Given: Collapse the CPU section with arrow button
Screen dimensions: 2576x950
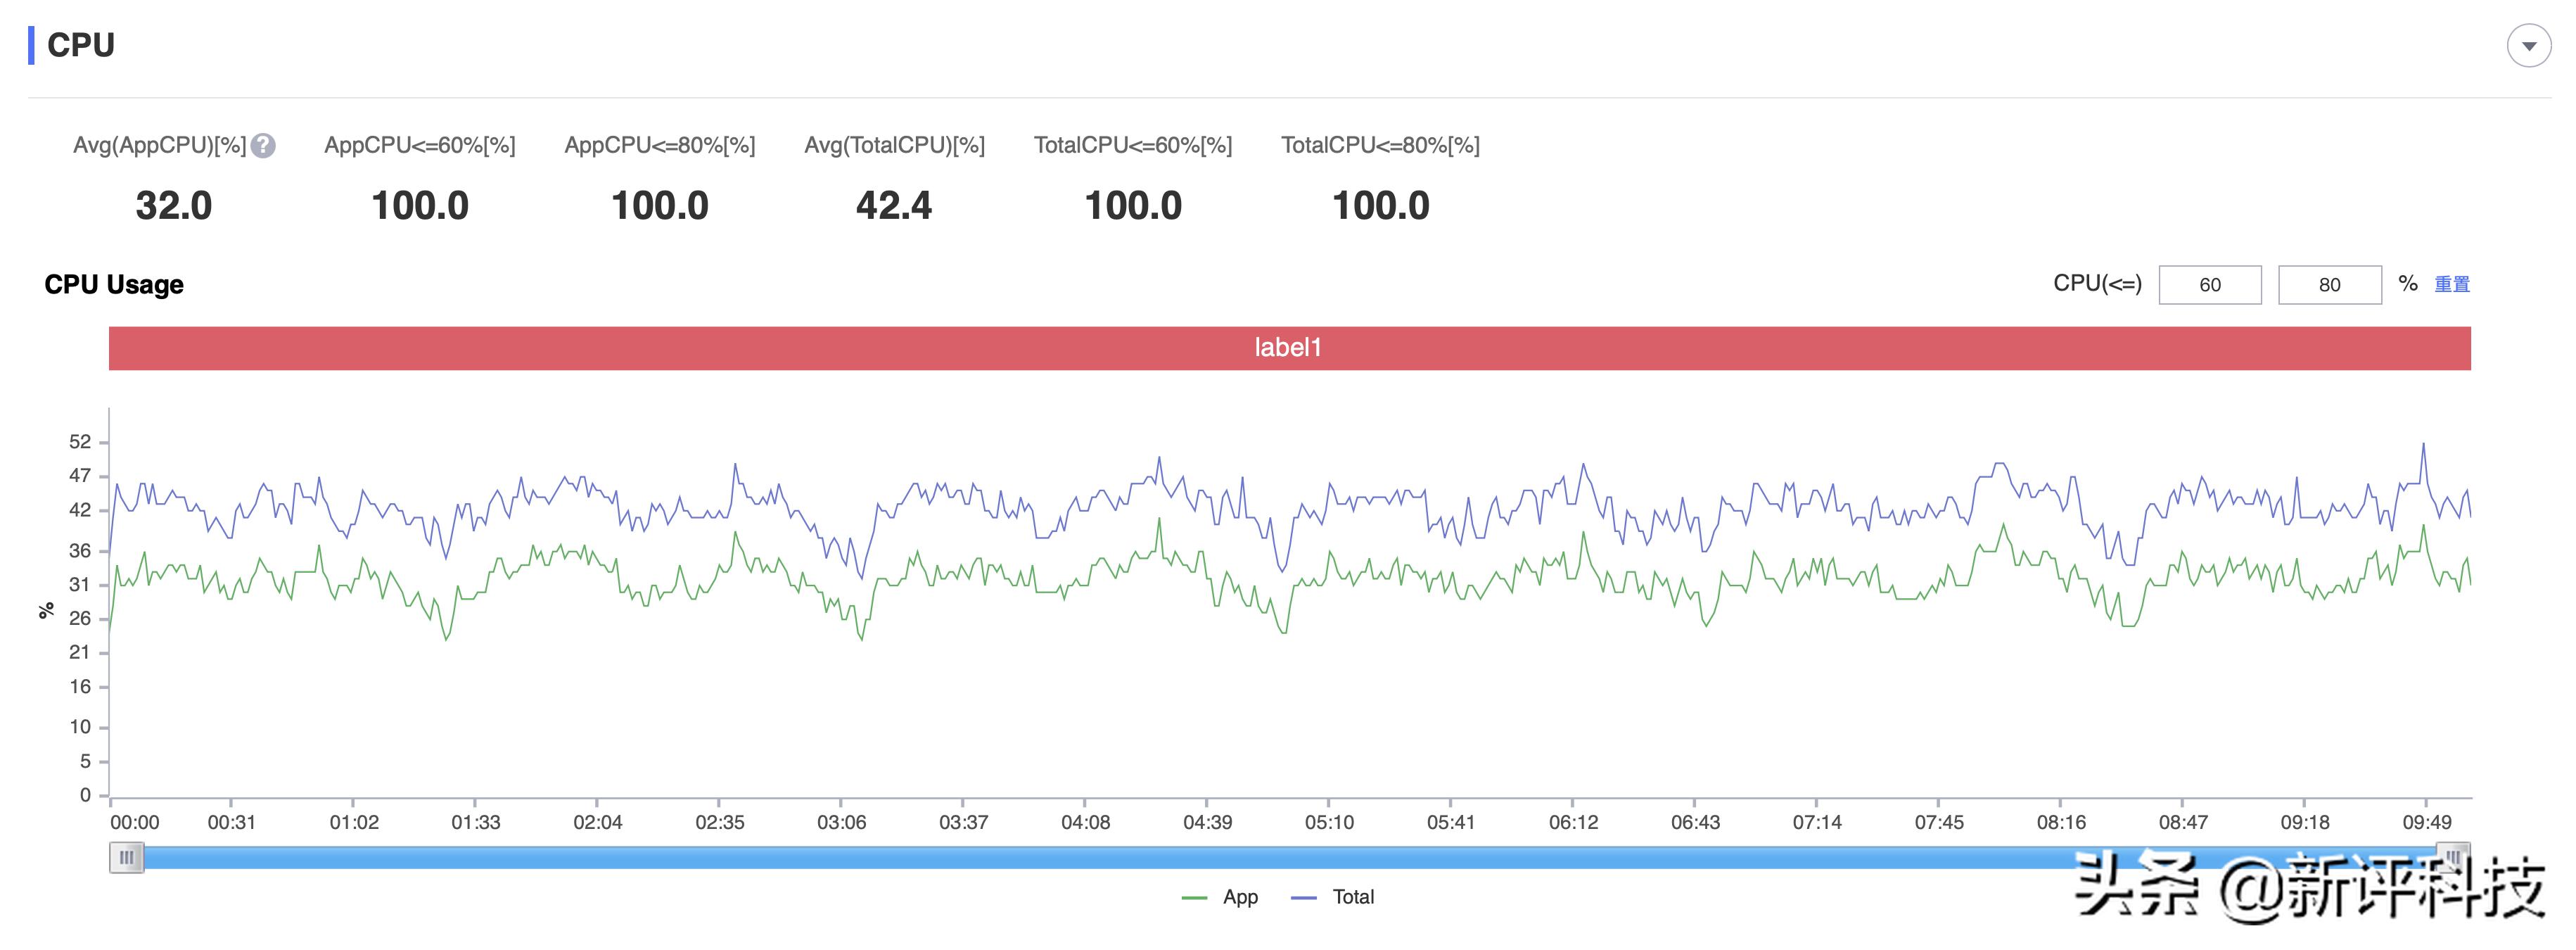Looking at the screenshot, I should (x=2528, y=46).
